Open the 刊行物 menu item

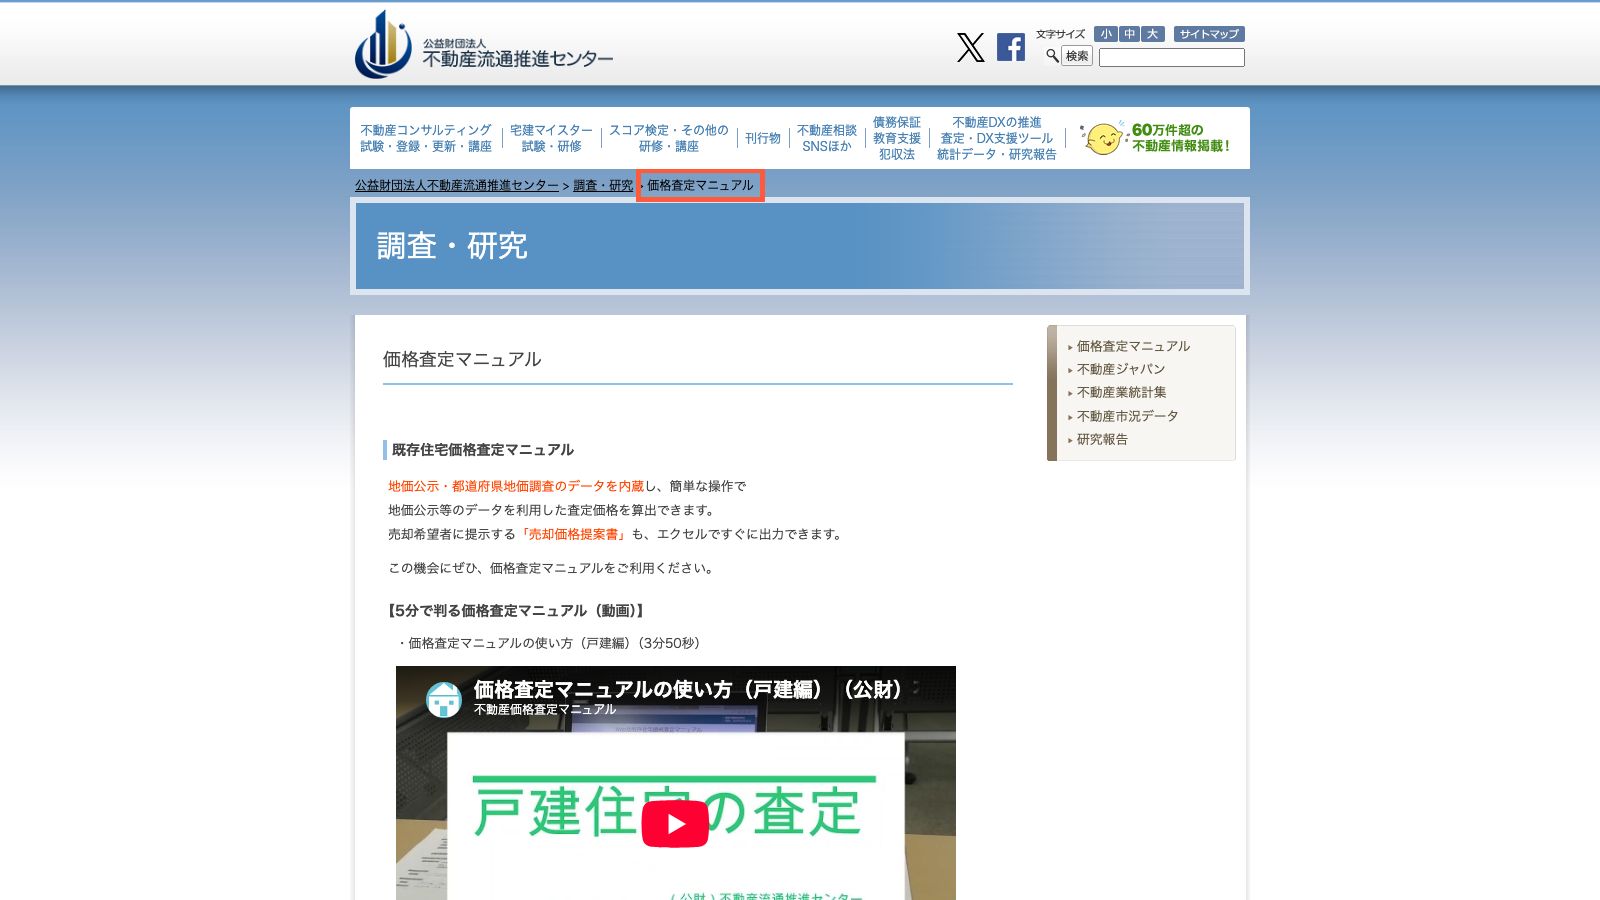pyautogui.click(x=762, y=138)
